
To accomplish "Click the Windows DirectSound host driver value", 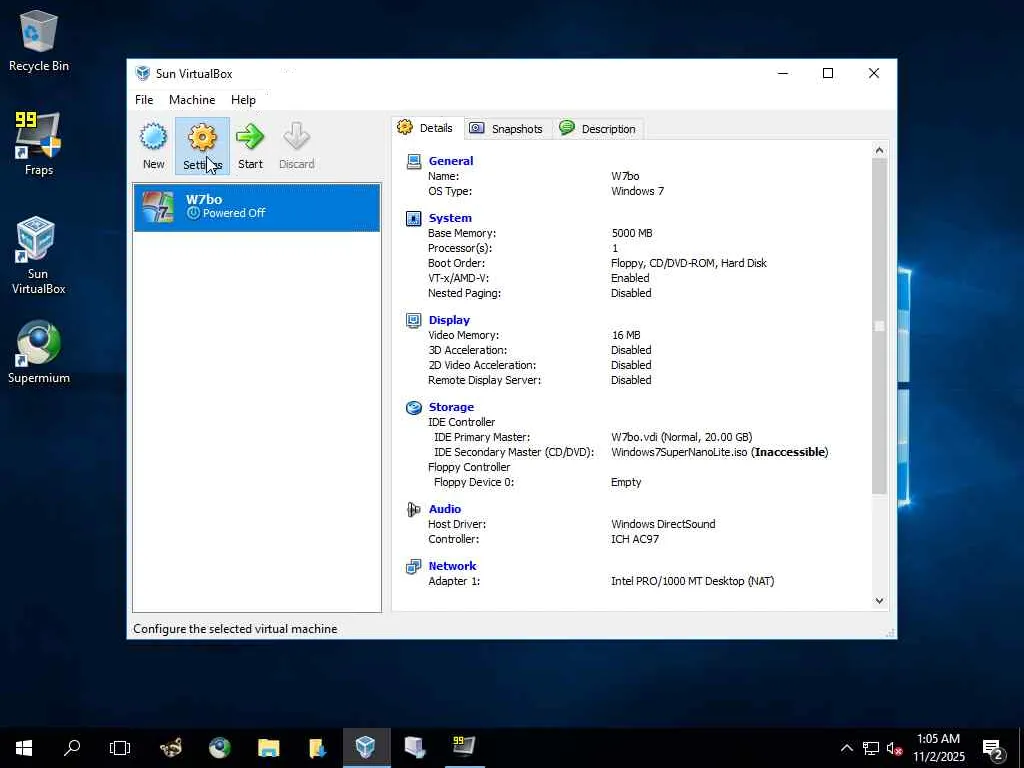I will (664, 524).
